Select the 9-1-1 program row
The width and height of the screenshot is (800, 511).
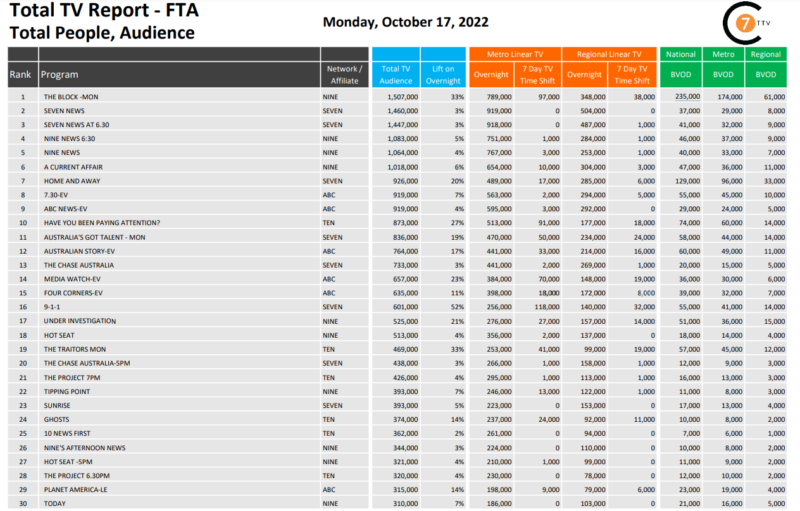pos(52,307)
